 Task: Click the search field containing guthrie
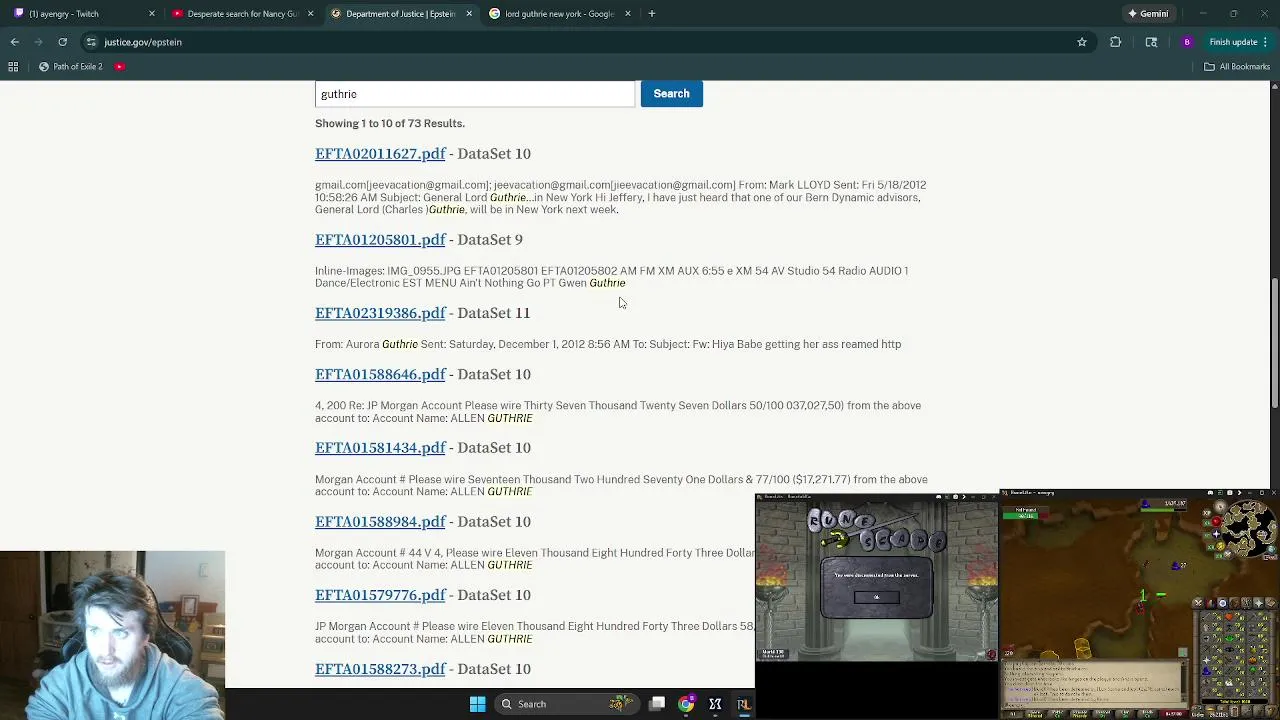[475, 94]
